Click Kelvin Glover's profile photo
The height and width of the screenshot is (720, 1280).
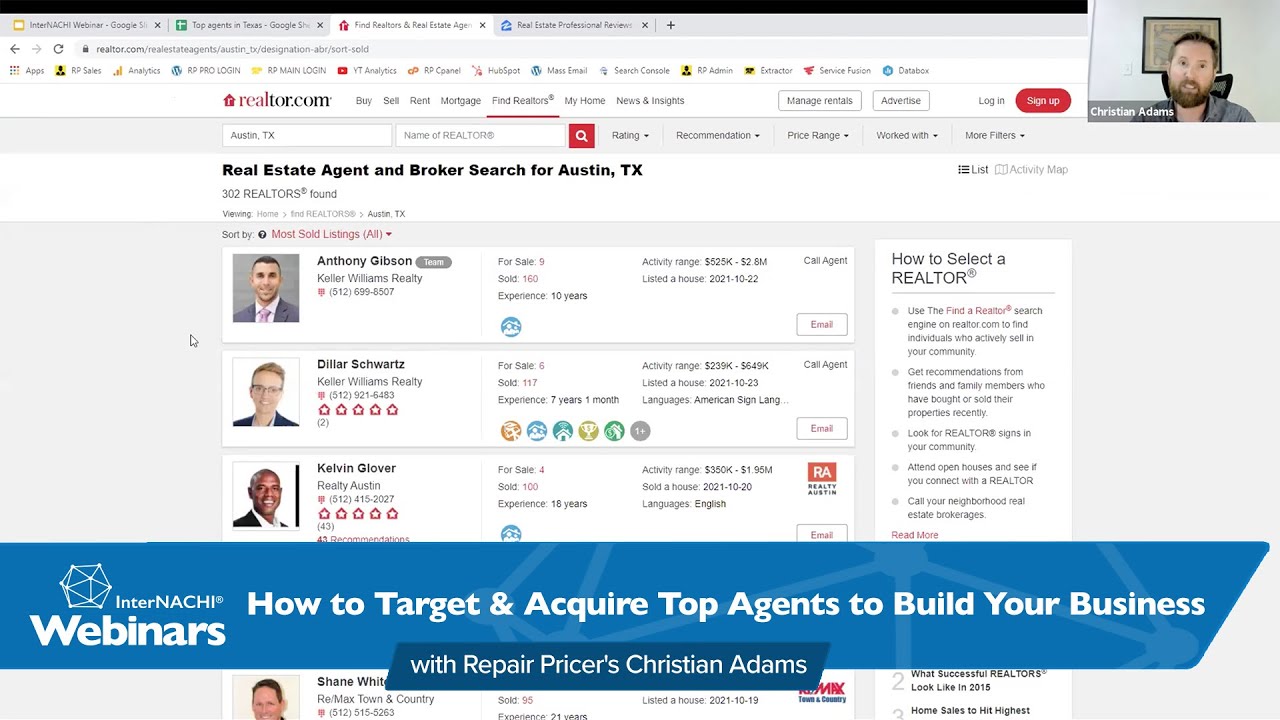[266, 495]
